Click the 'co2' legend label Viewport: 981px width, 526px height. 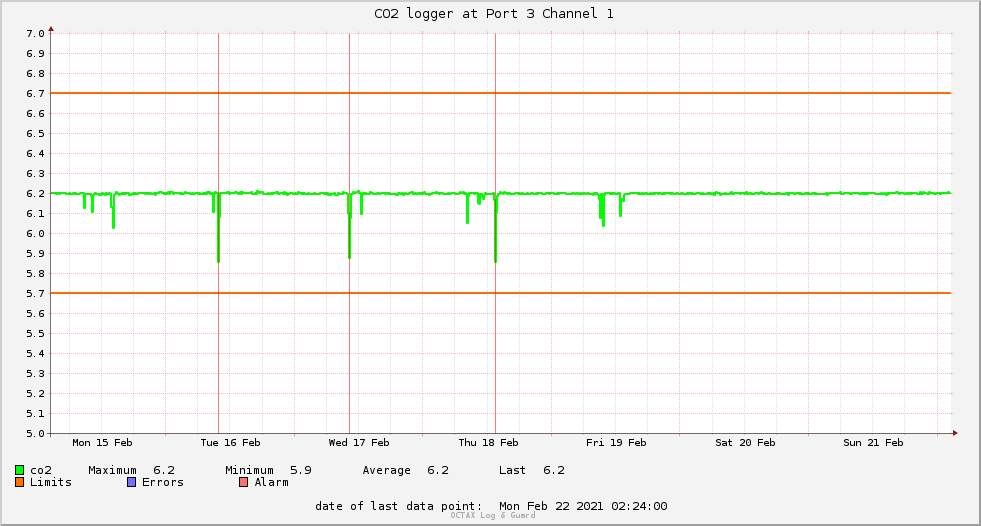click(41, 470)
